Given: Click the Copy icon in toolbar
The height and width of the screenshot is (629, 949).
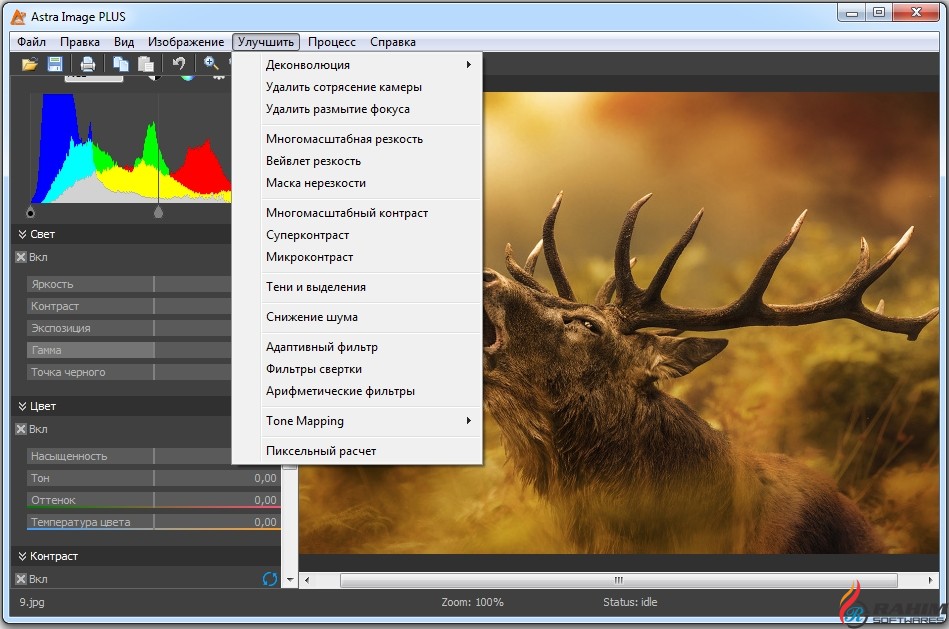Looking at the screenshot, I should 121,64.
